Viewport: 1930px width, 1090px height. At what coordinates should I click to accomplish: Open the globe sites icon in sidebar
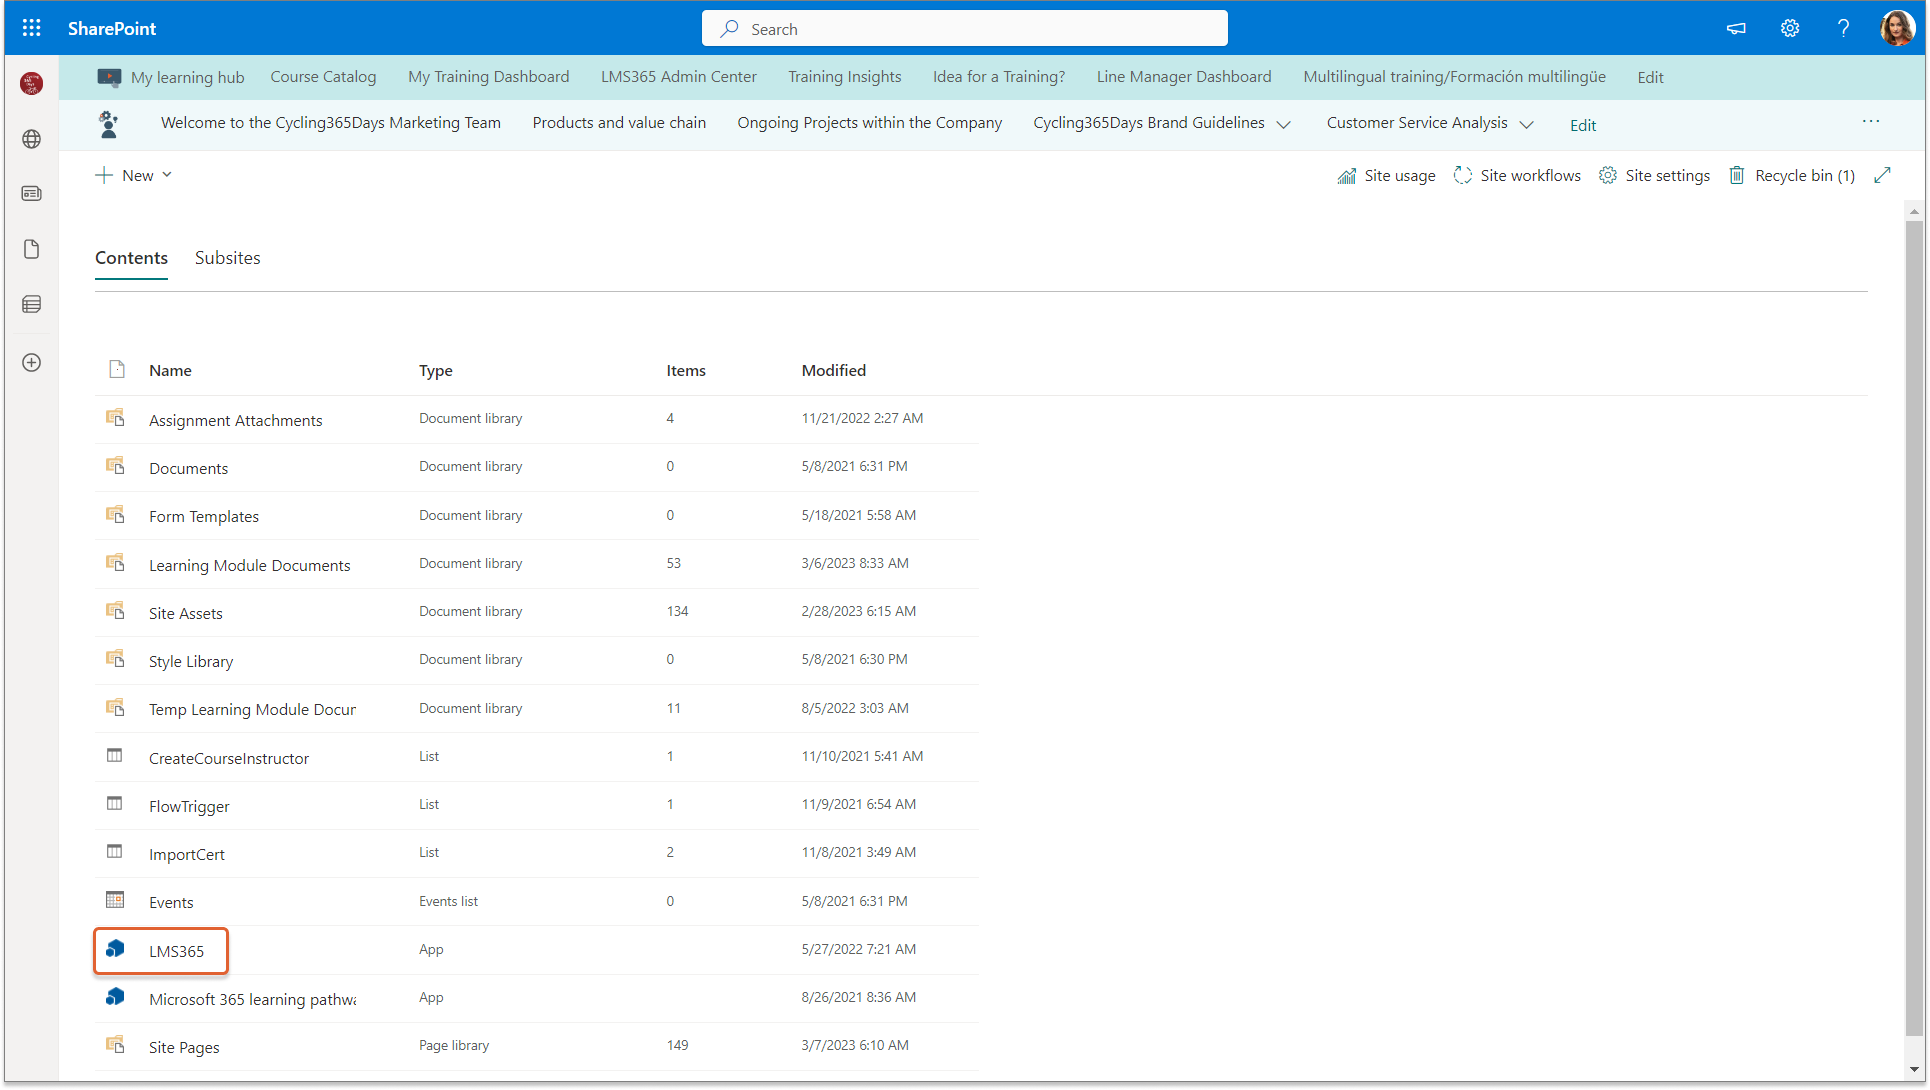[31, 139]
